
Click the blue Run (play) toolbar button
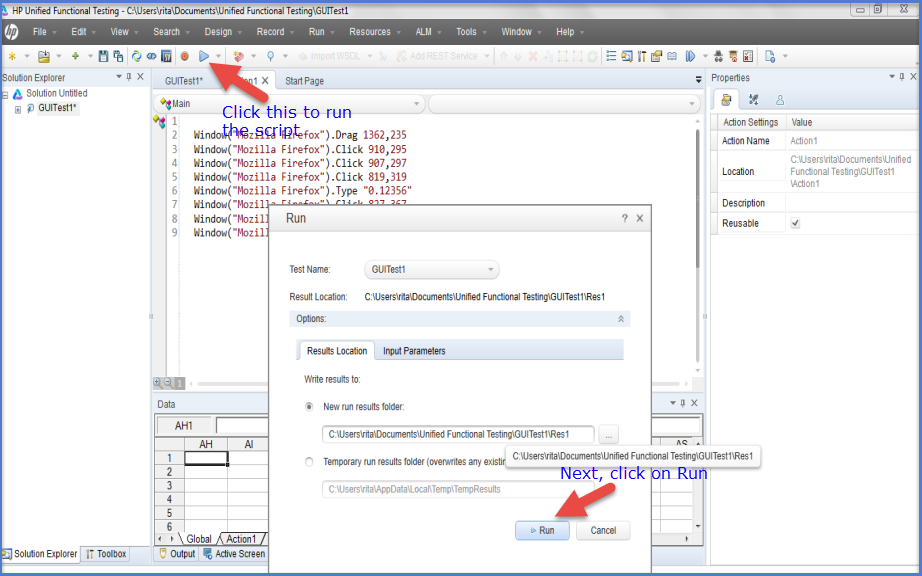click(x=203, y=56)
